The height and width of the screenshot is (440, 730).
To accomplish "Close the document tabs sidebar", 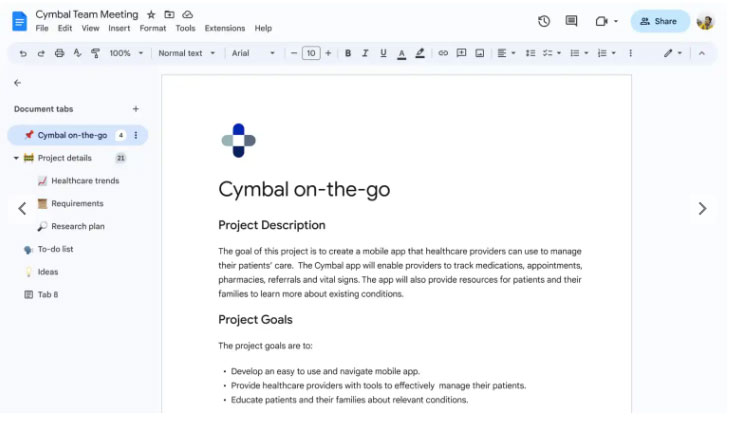I will pos(18,83).
